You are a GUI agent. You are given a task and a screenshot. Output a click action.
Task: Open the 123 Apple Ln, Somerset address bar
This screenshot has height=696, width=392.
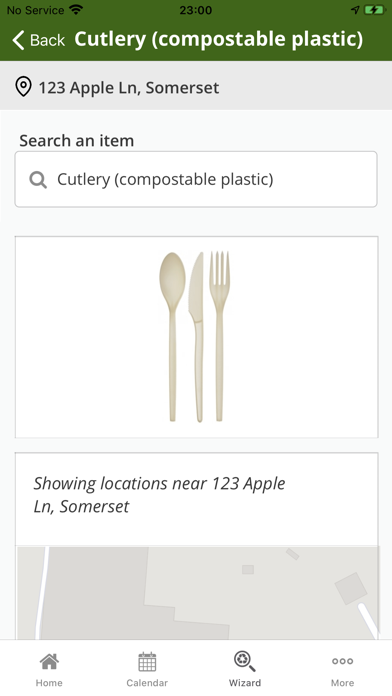[196, 86]
